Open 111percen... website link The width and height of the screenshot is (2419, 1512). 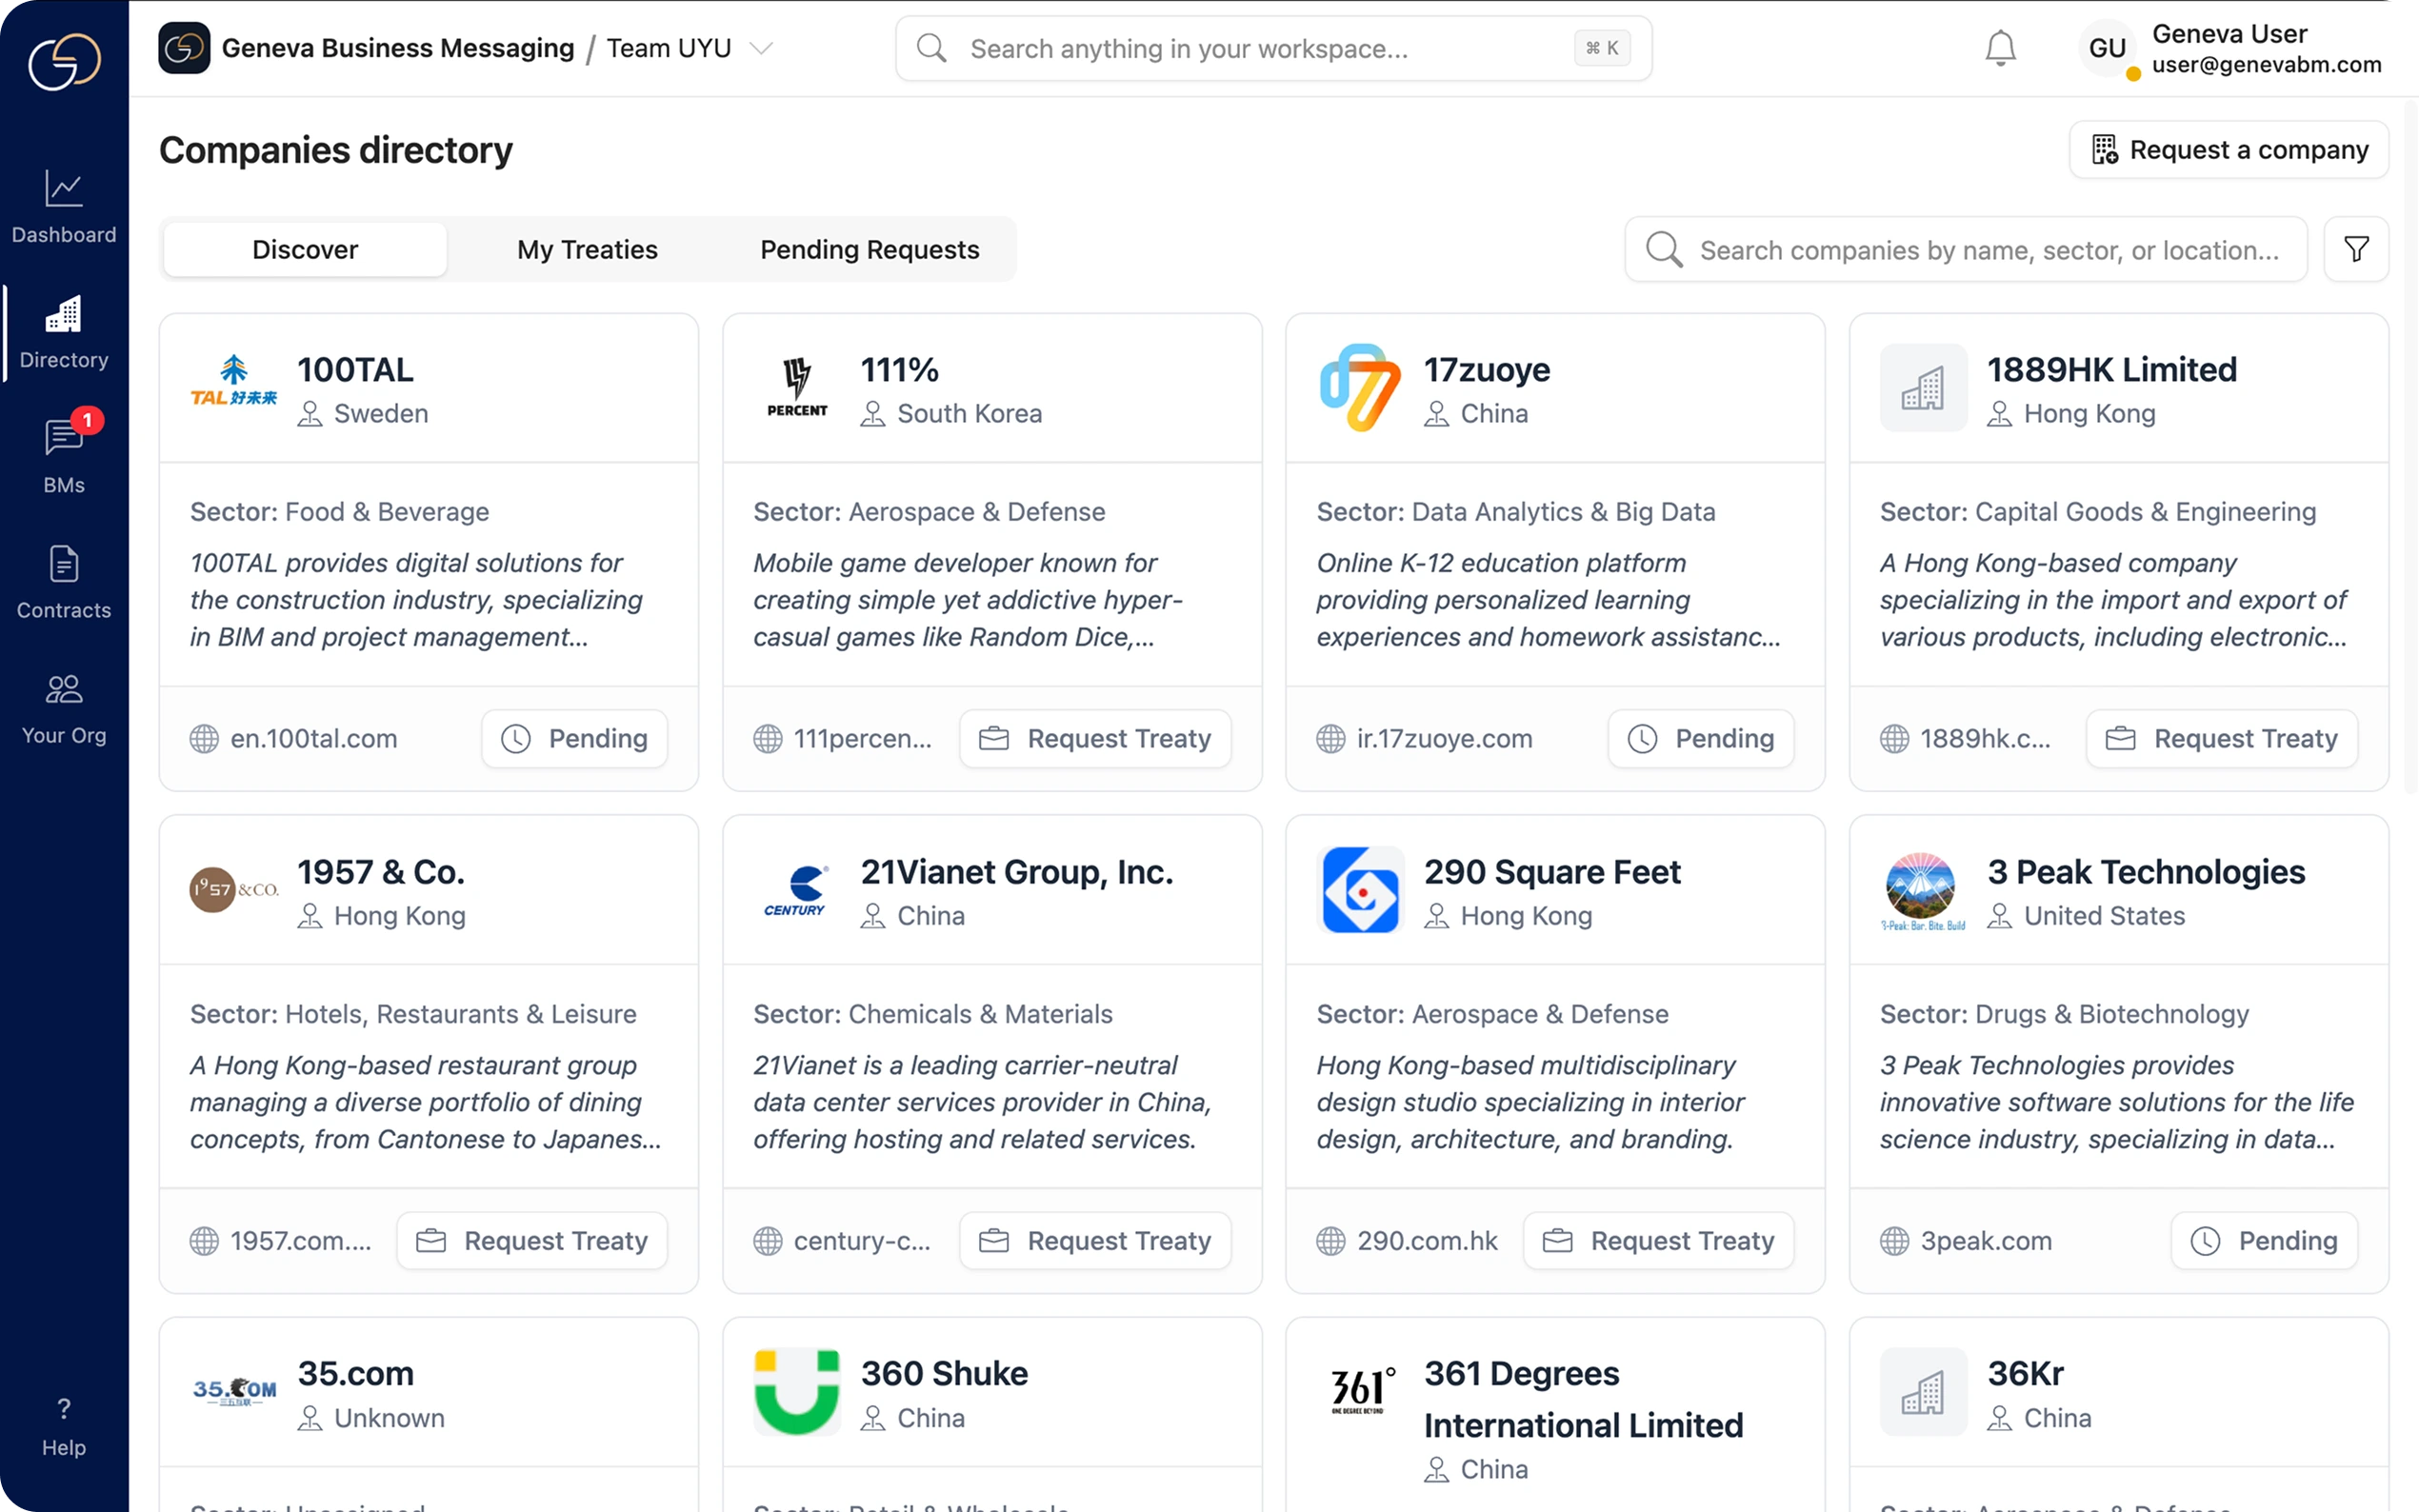click(x=862, y=738)
